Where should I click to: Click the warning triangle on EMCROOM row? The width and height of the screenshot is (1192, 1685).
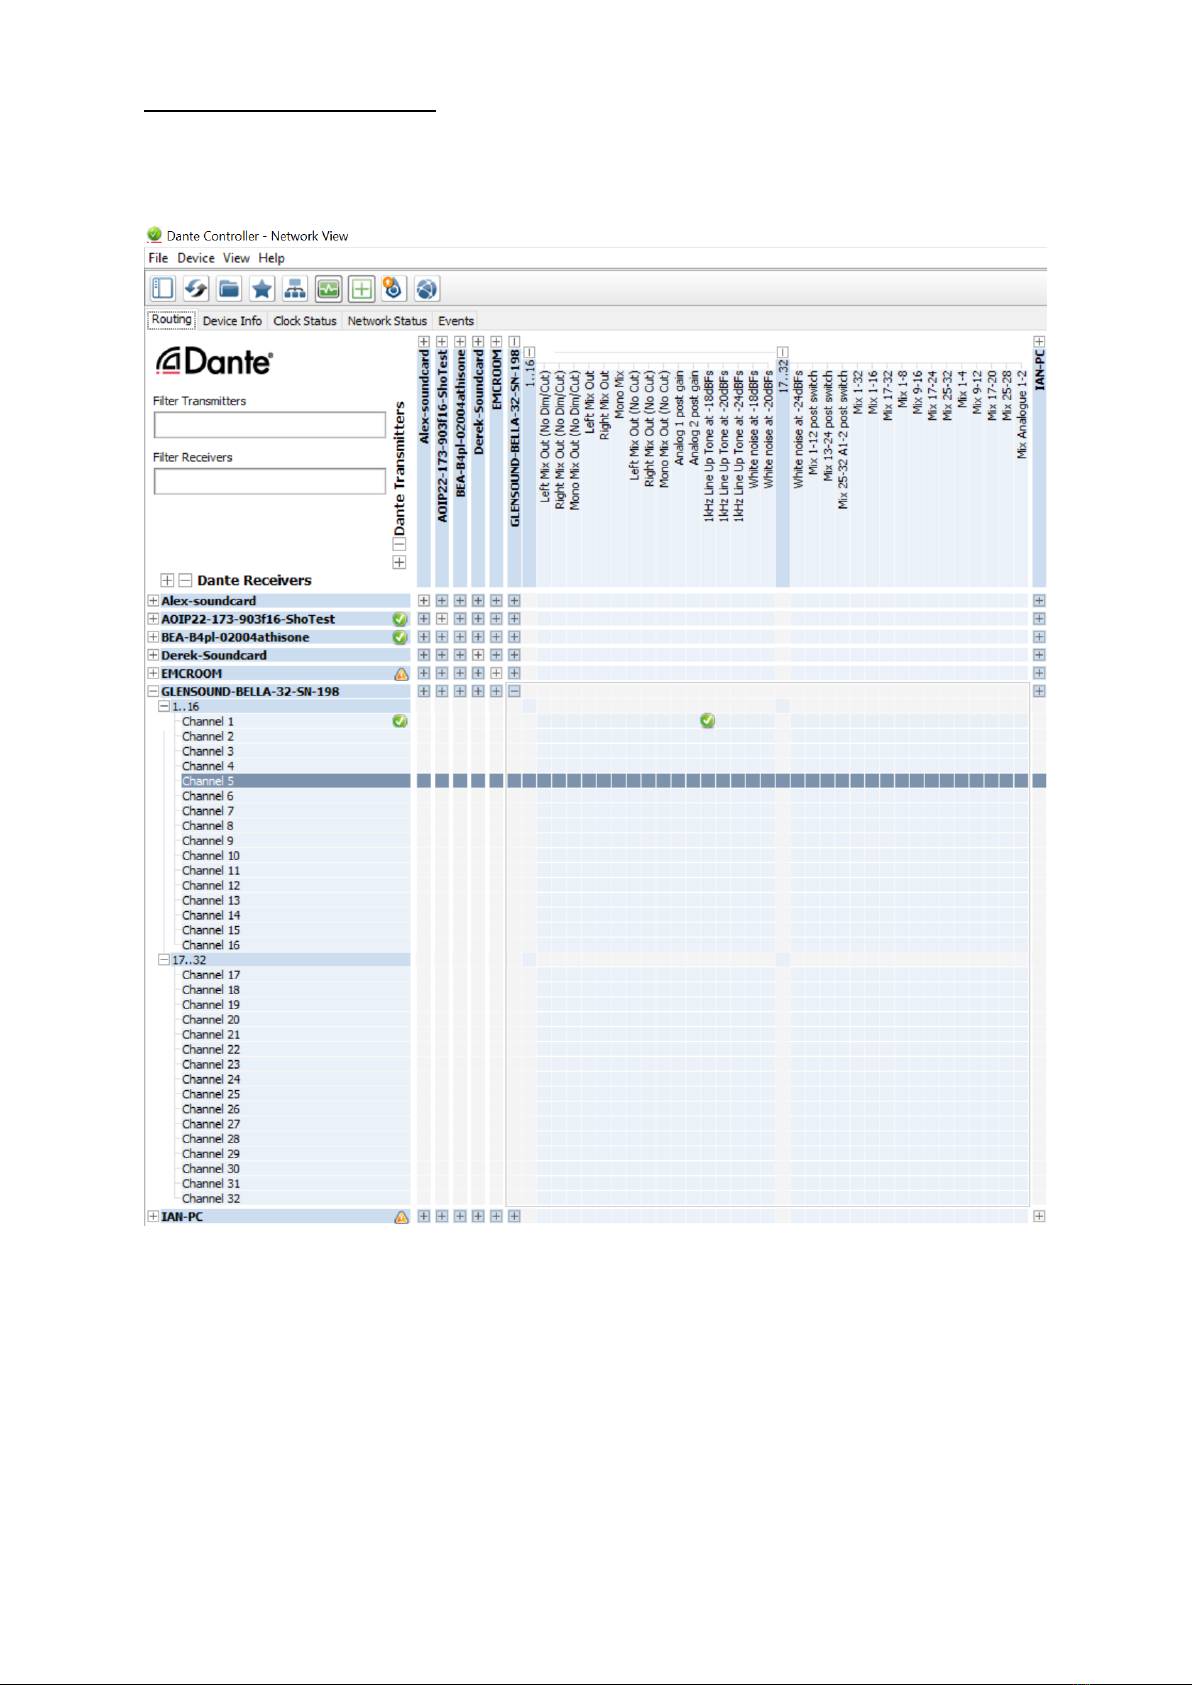401,674
